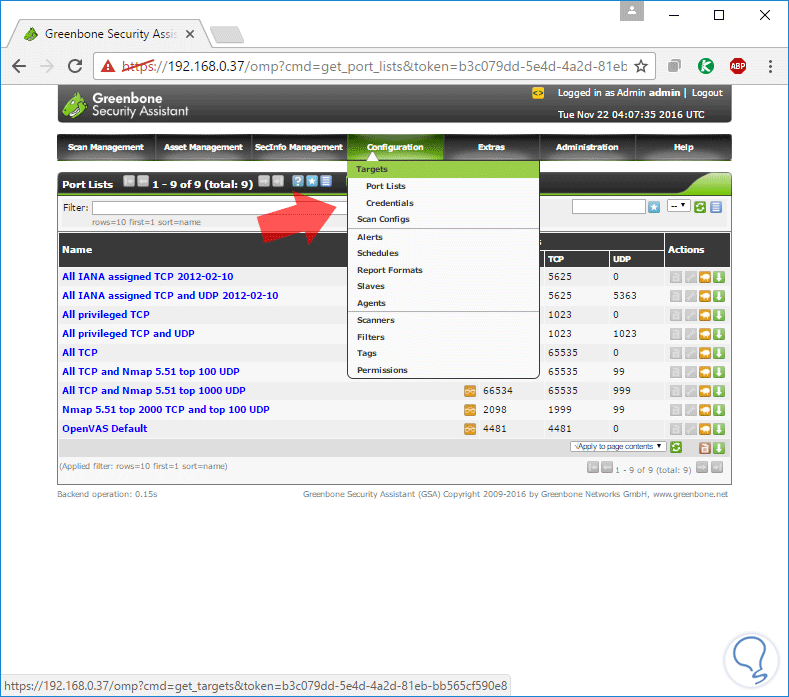Click the blue star icon beside filter name field
This screenshot has width=789, height=697.
(x=654, y=207)
